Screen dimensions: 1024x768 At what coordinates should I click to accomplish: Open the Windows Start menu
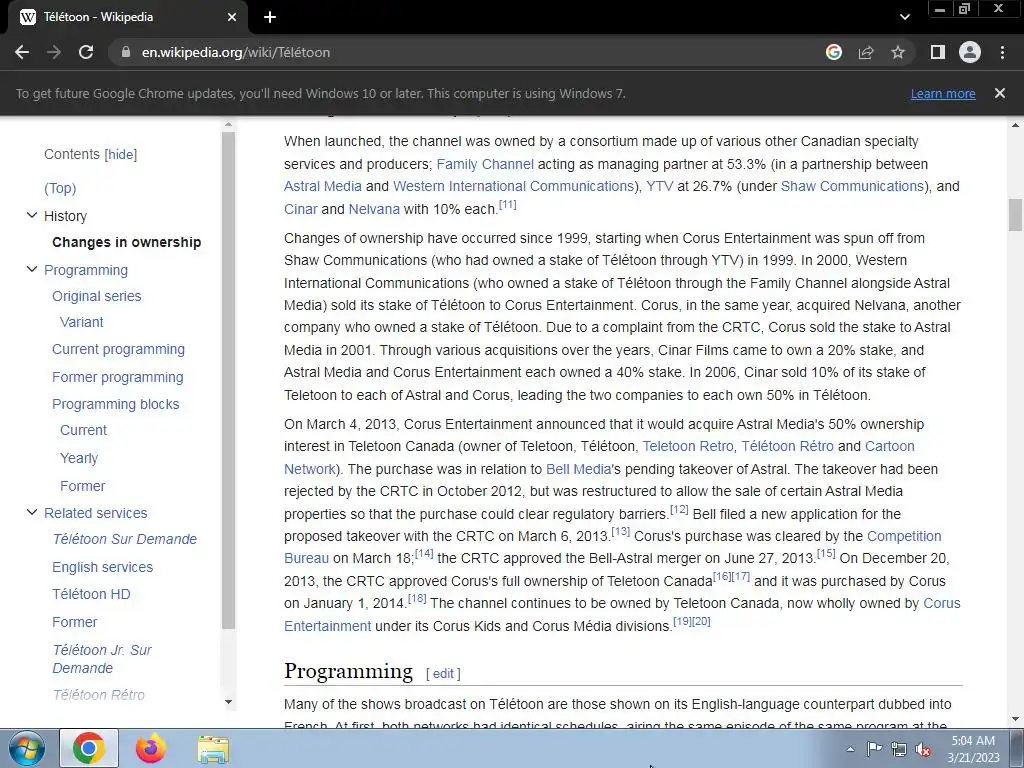coord(27,748)
